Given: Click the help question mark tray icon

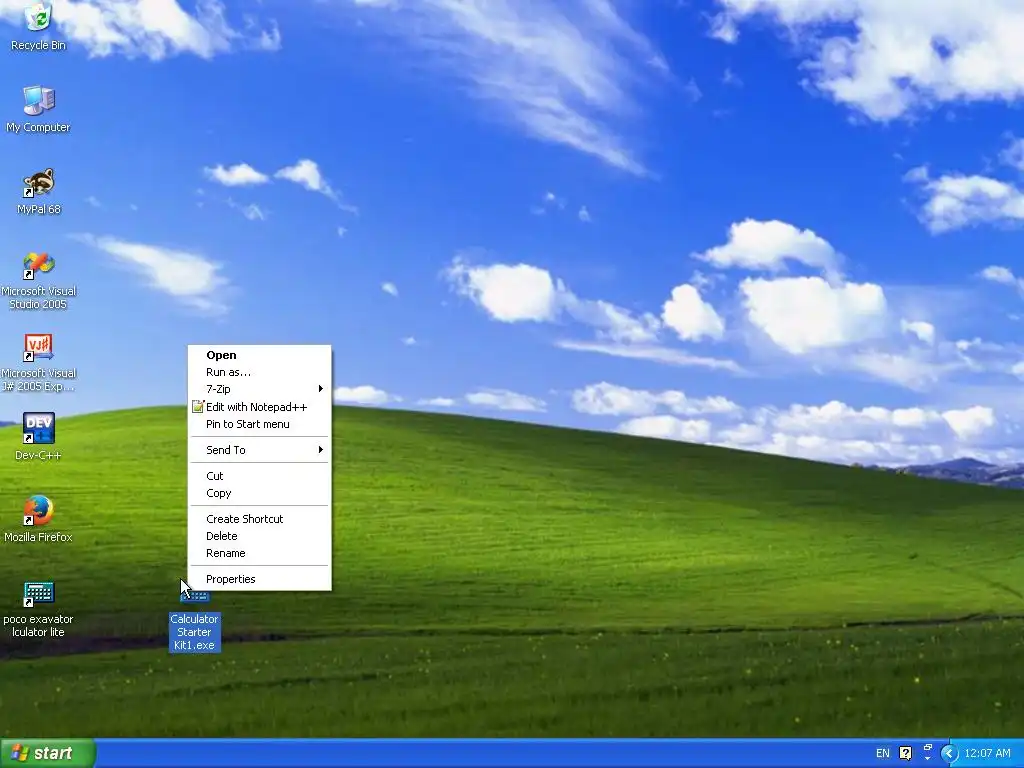Looking at the screenshot, I should coord(905,754).
